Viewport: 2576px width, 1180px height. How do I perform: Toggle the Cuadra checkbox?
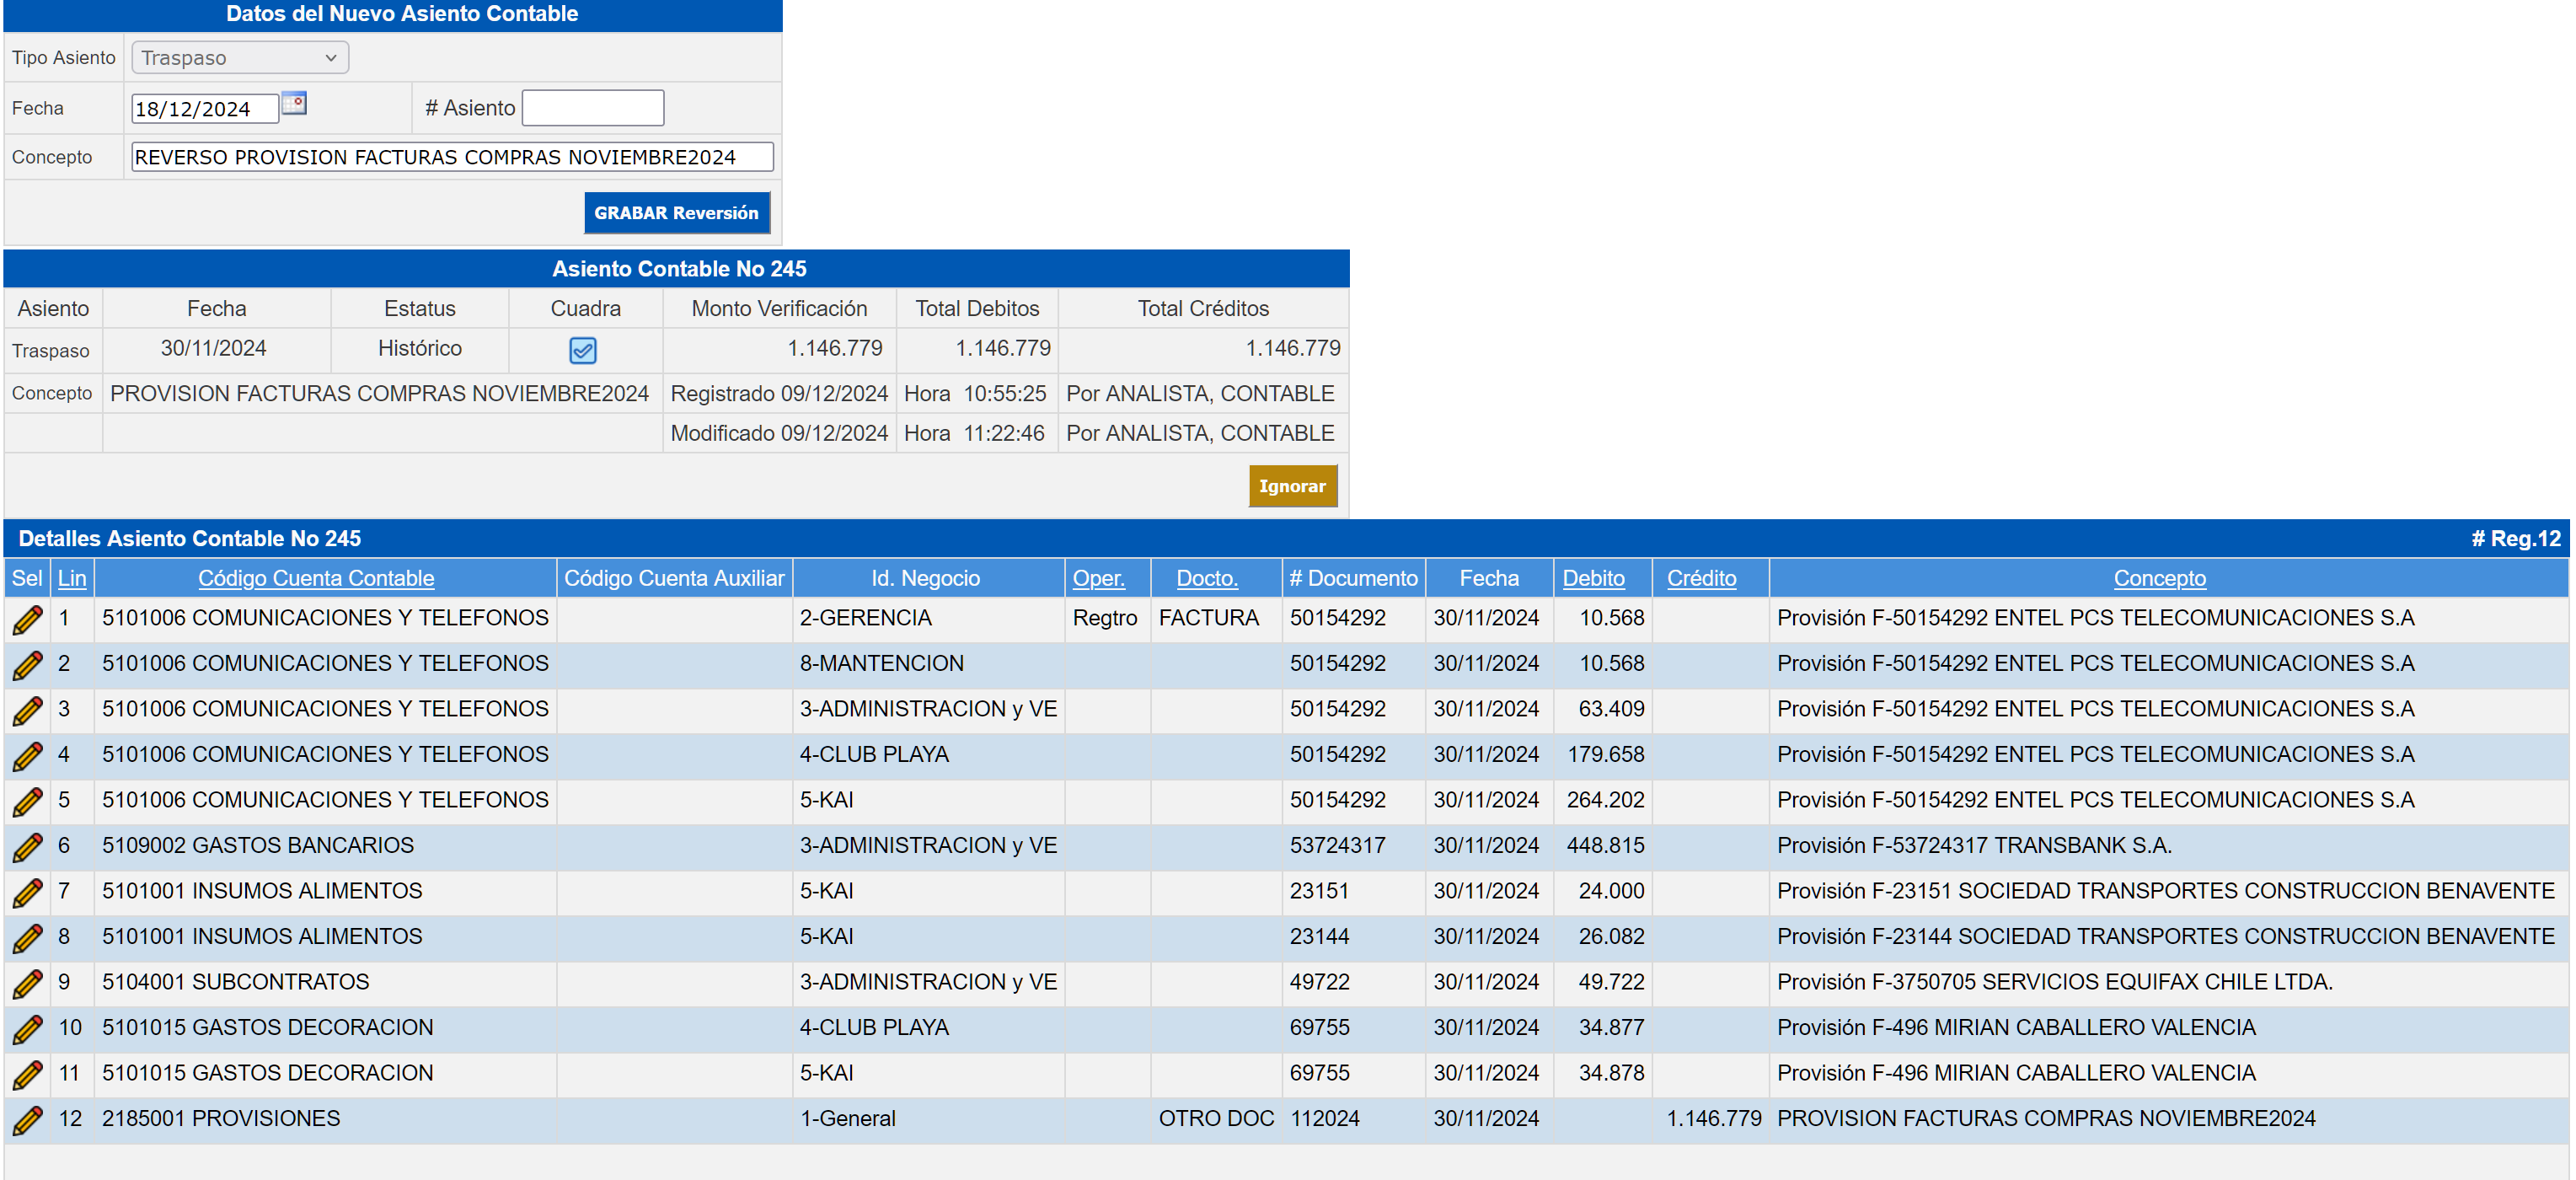tap(583, 350)
